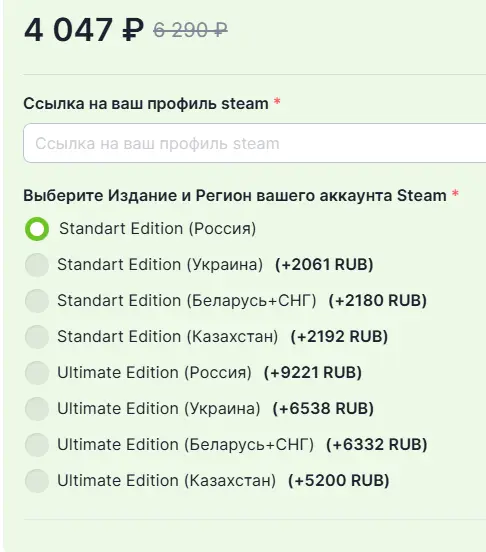Image resolution: width=486 pixels, height=552 pixels.
Task: Pick Ultimate Edition (Казахстан) radio option
Action: [x=37, y=481]
